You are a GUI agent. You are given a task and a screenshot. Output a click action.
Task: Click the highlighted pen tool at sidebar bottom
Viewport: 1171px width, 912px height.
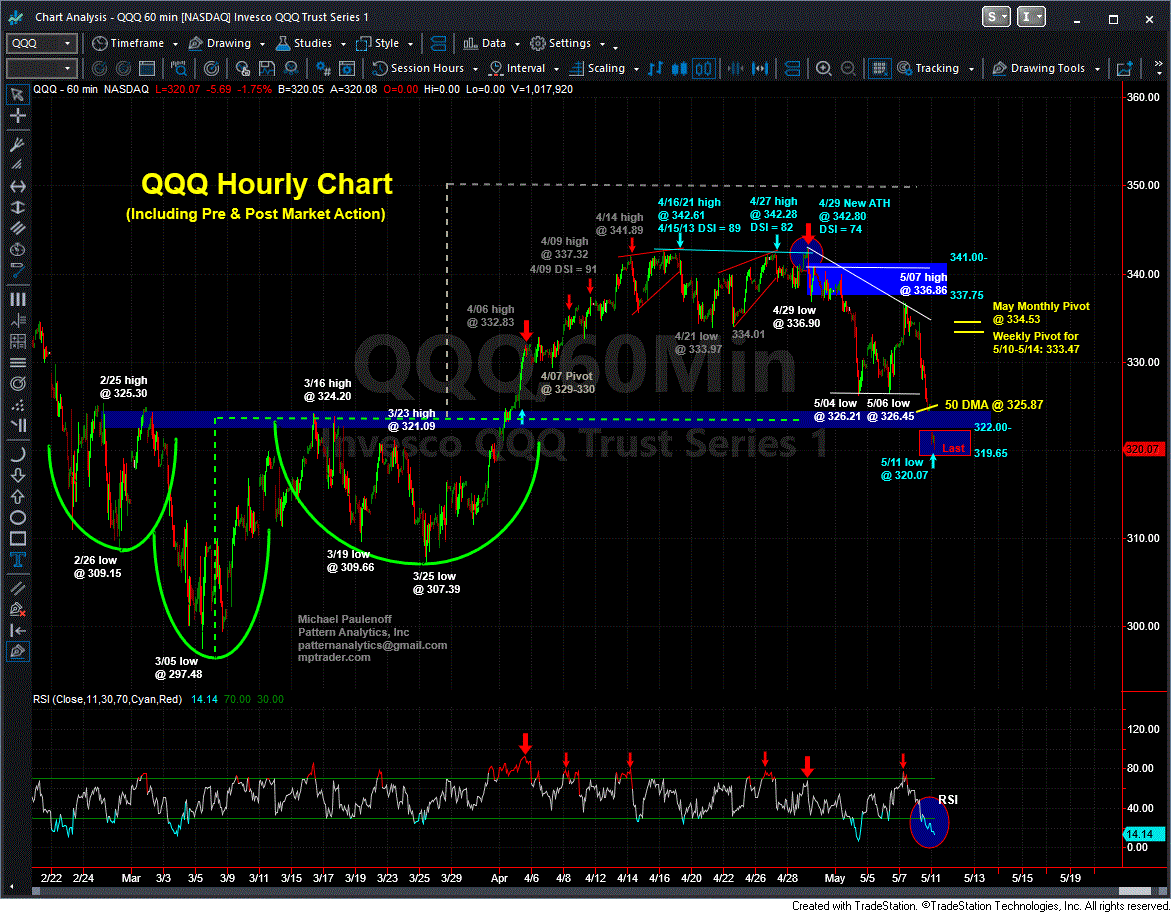click(18, 651)
